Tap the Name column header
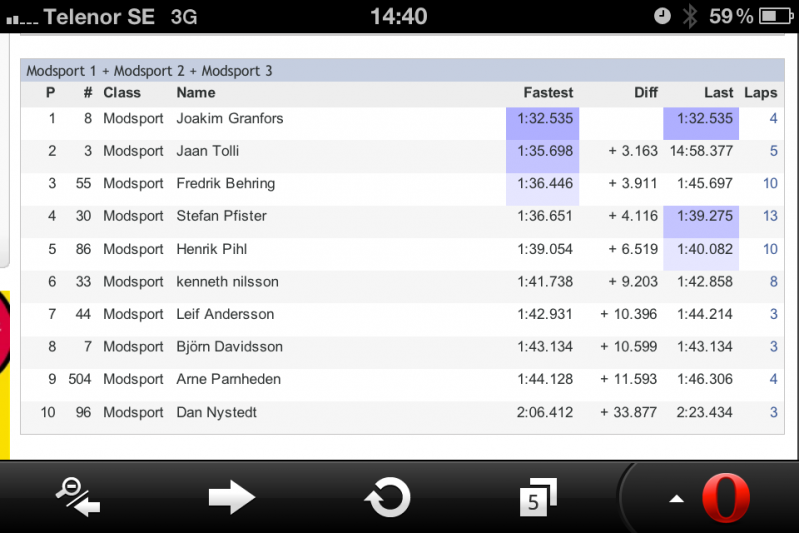This screenshot has width=799, height=533. click(x=196, y=92)
